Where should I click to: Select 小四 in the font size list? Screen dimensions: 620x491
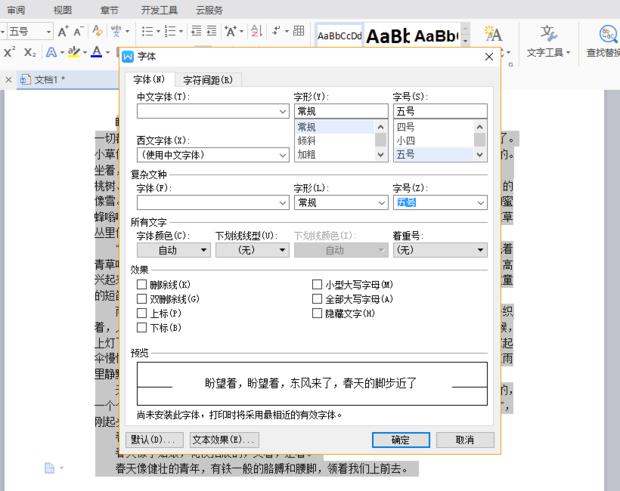click(433, 141)
